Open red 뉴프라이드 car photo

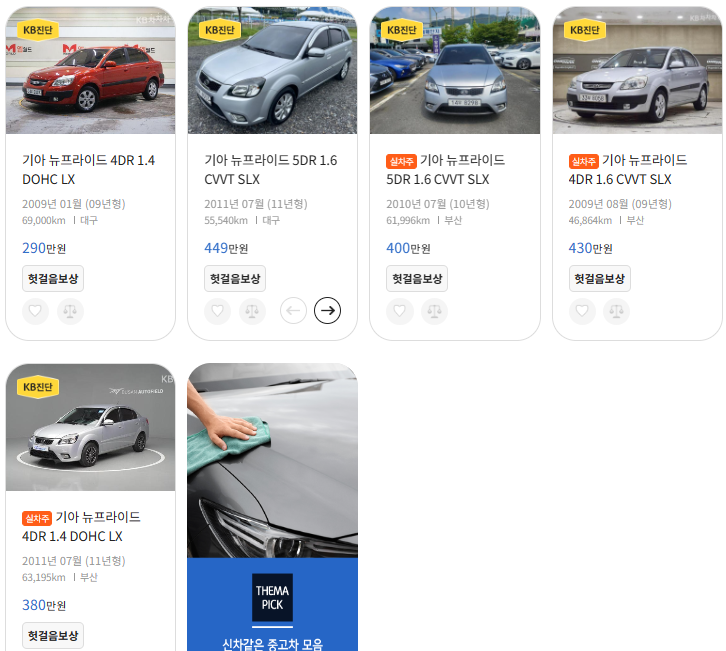click(x=90, y=70)
